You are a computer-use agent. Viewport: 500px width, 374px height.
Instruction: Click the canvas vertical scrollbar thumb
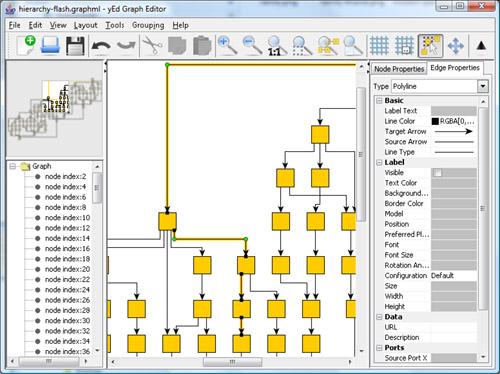point(361,154)
